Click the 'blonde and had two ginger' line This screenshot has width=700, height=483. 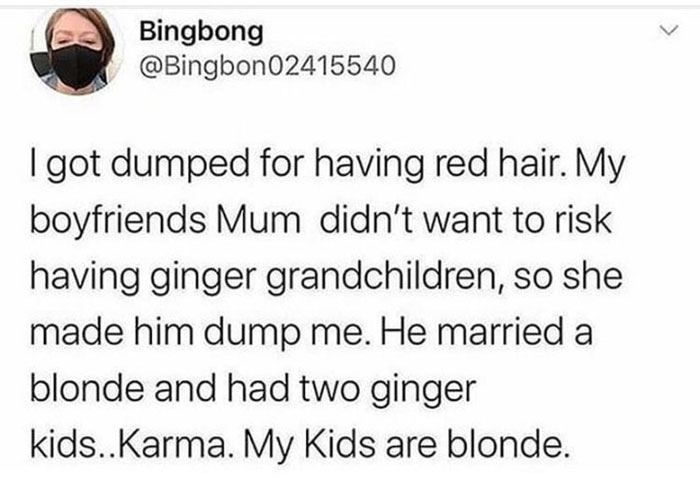[253, 389]
